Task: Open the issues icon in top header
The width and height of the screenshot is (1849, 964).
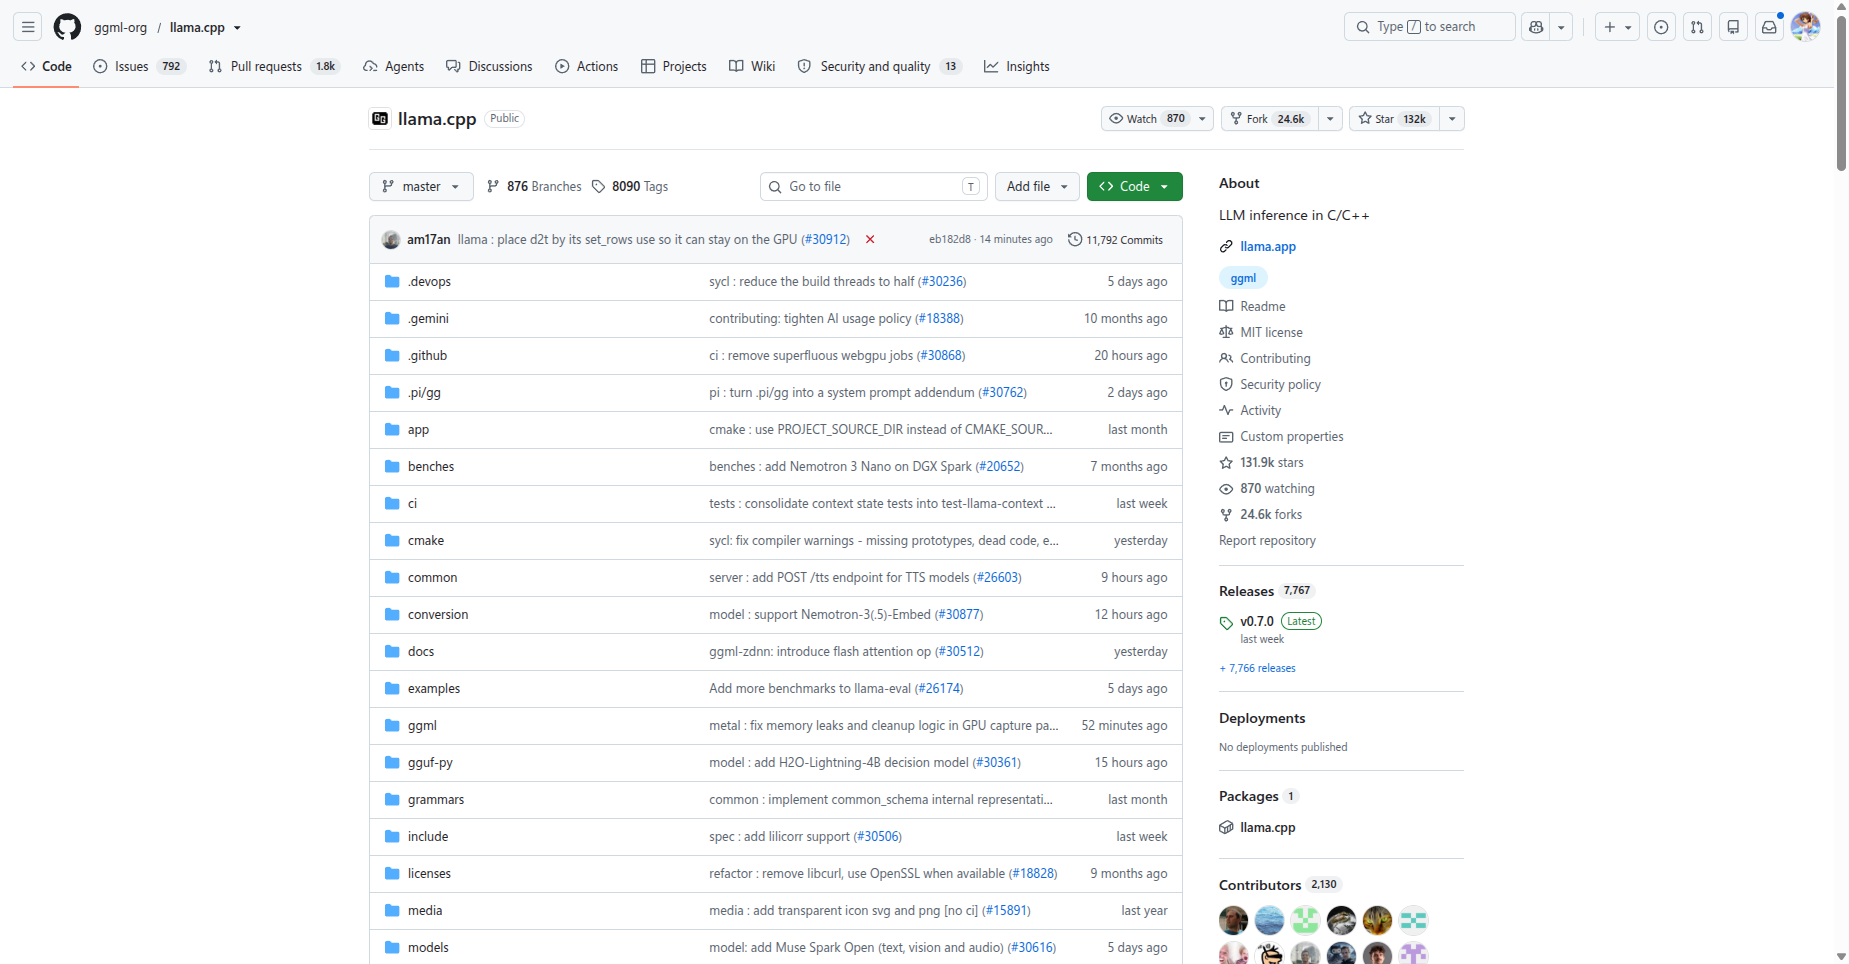Action: point(1661,27)
